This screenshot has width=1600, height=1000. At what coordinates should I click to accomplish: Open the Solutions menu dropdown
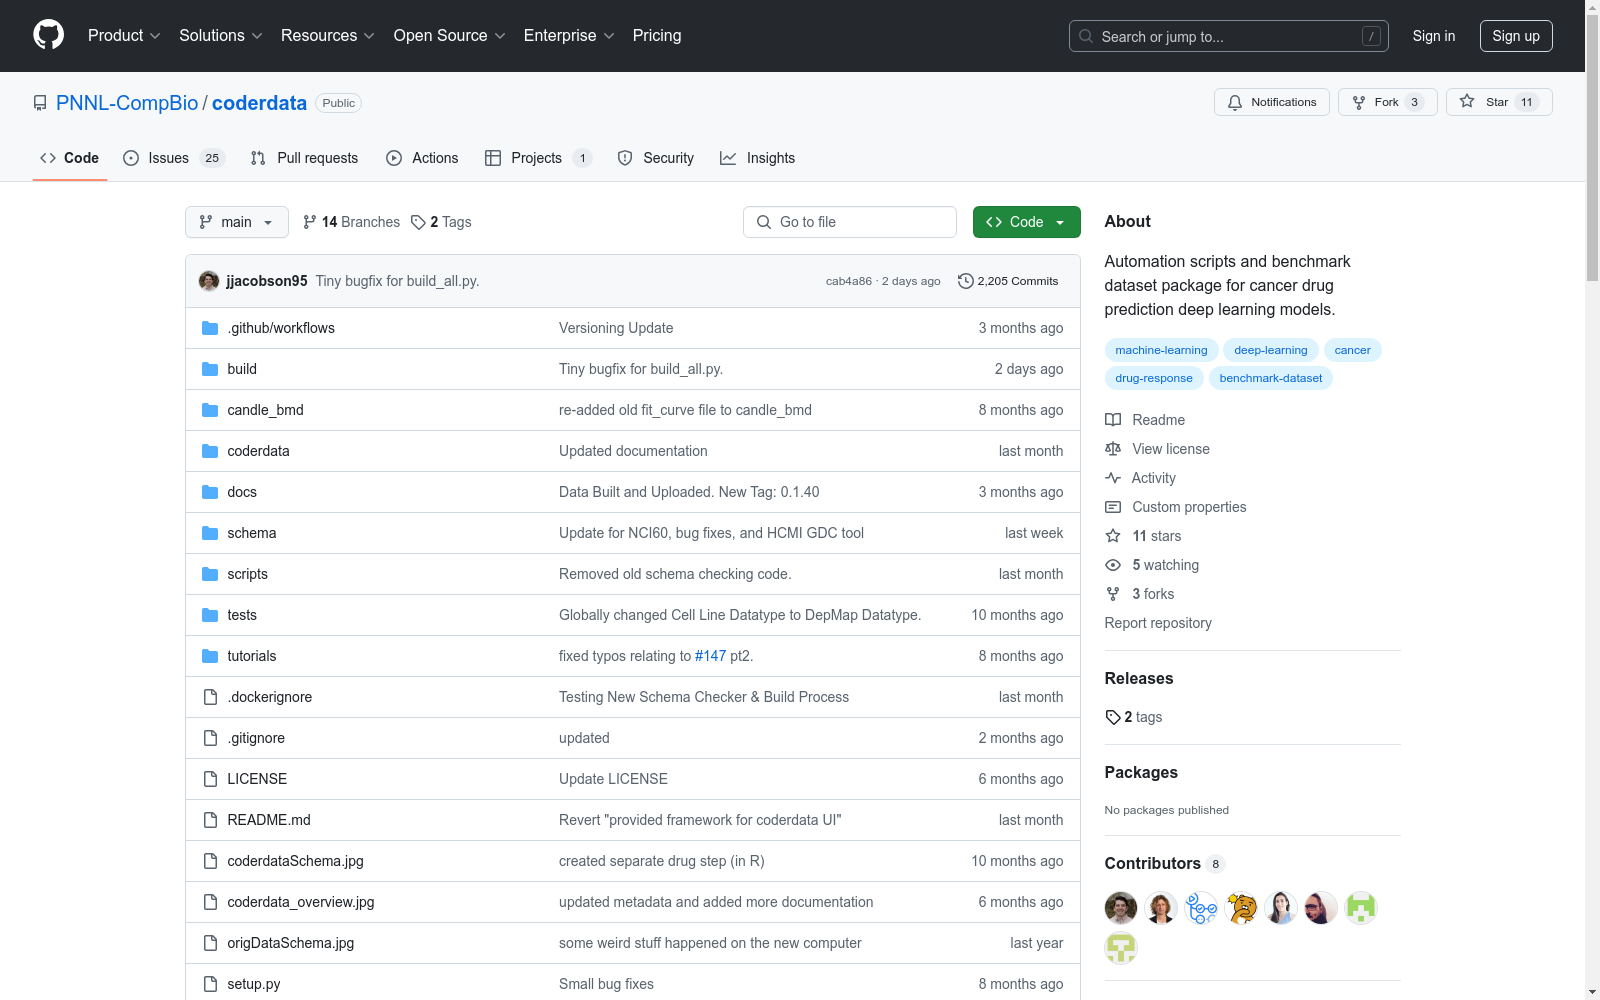click(x=221, y=36)
